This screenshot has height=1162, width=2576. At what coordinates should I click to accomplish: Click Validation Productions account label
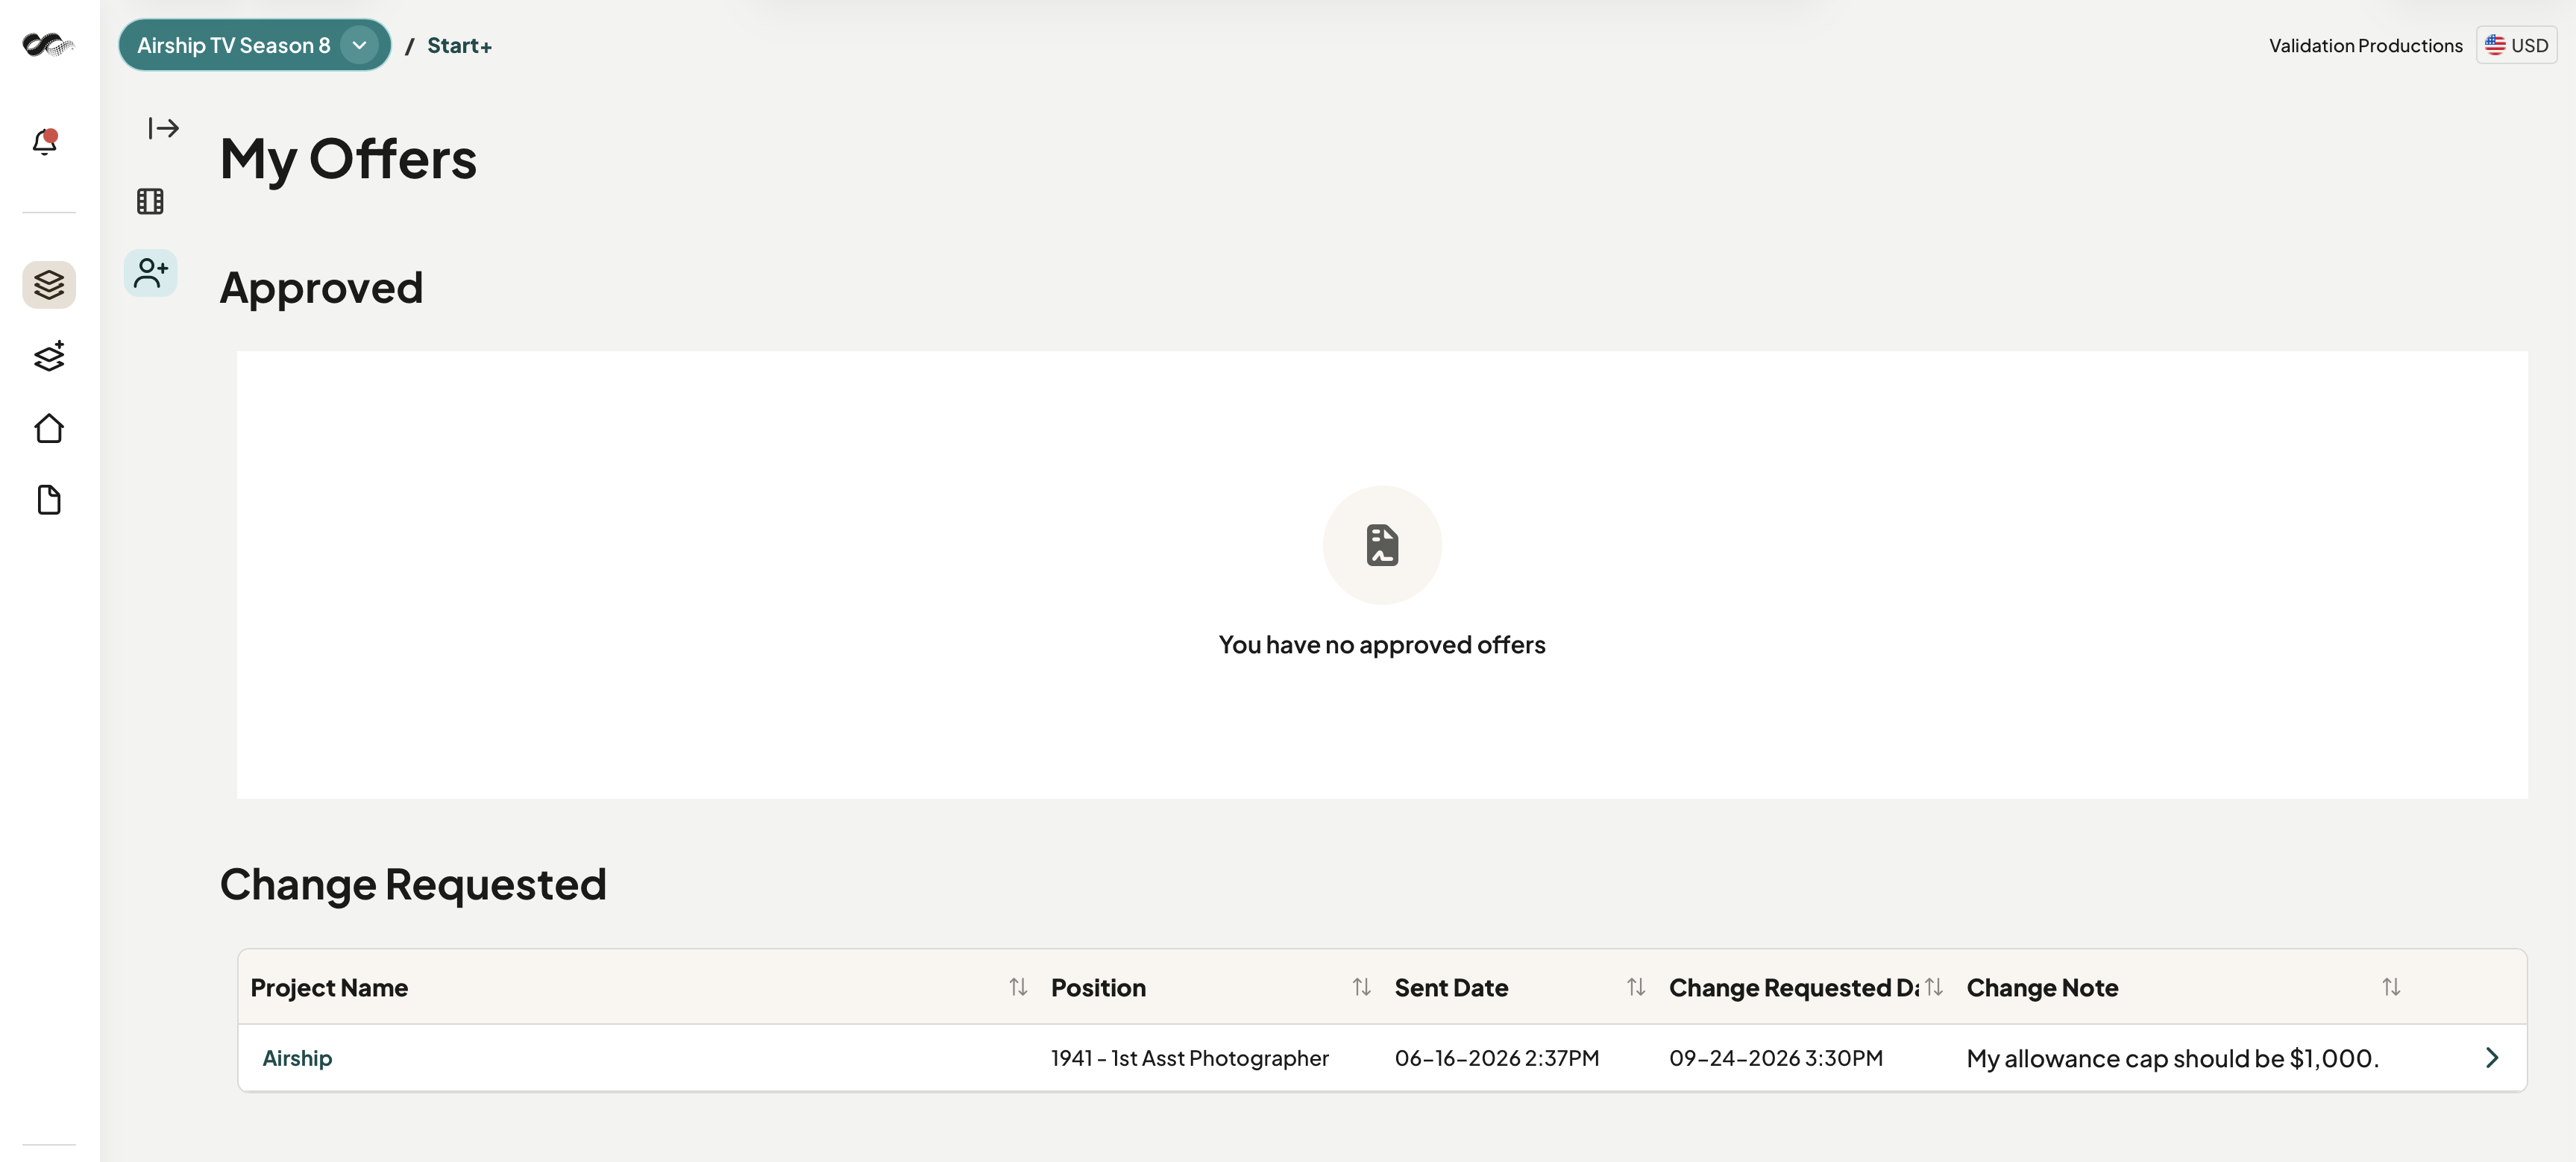(2365, 46)
